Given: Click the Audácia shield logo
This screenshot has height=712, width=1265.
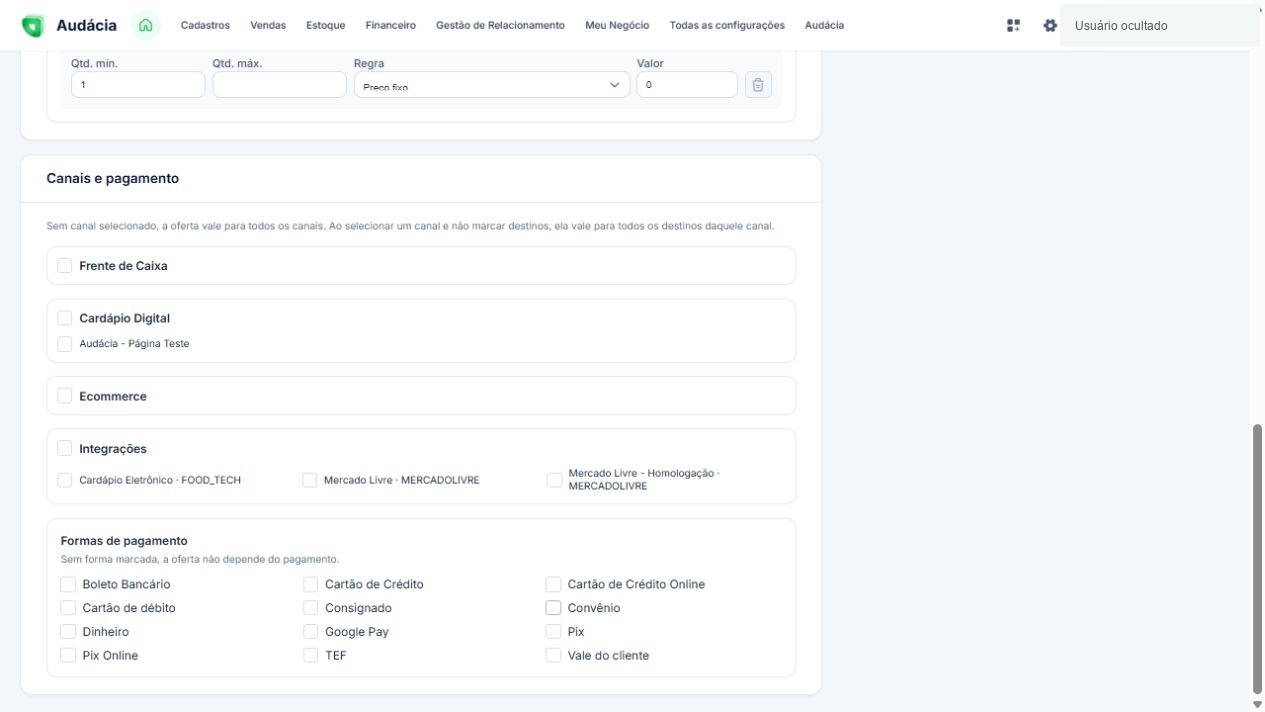Looking at the screenshot, I should (33, 26).
